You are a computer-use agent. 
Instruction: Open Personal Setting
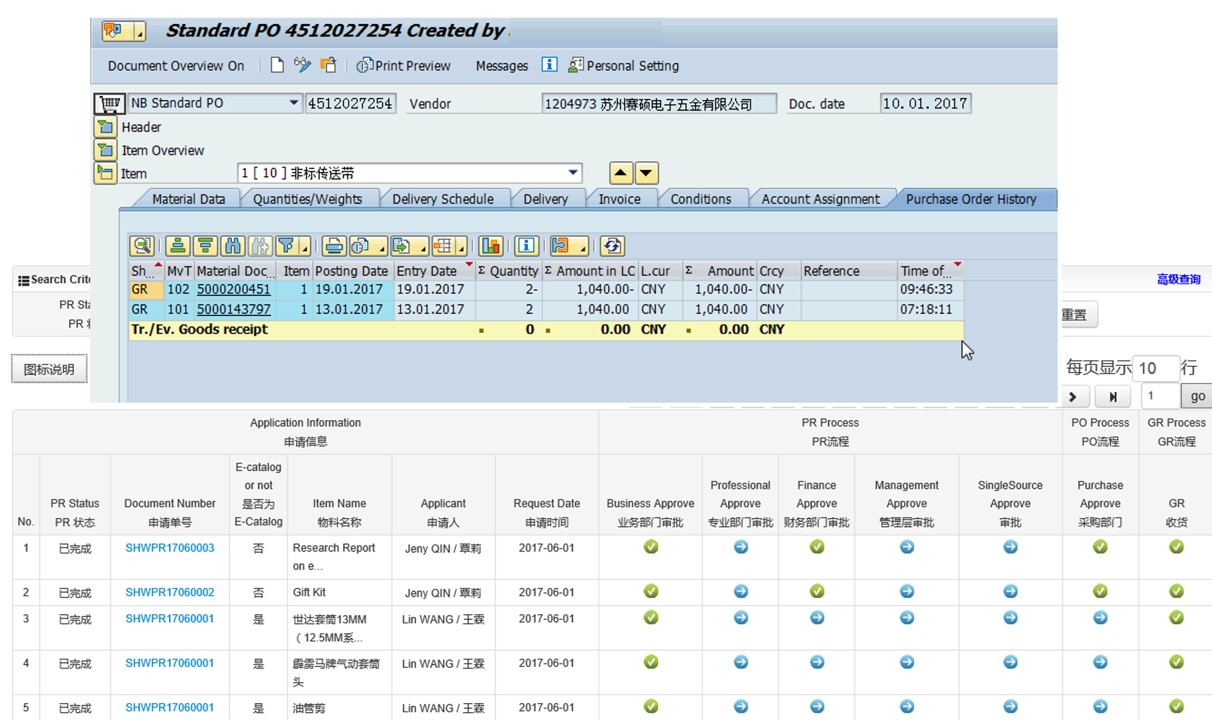[x=623, y=66]
